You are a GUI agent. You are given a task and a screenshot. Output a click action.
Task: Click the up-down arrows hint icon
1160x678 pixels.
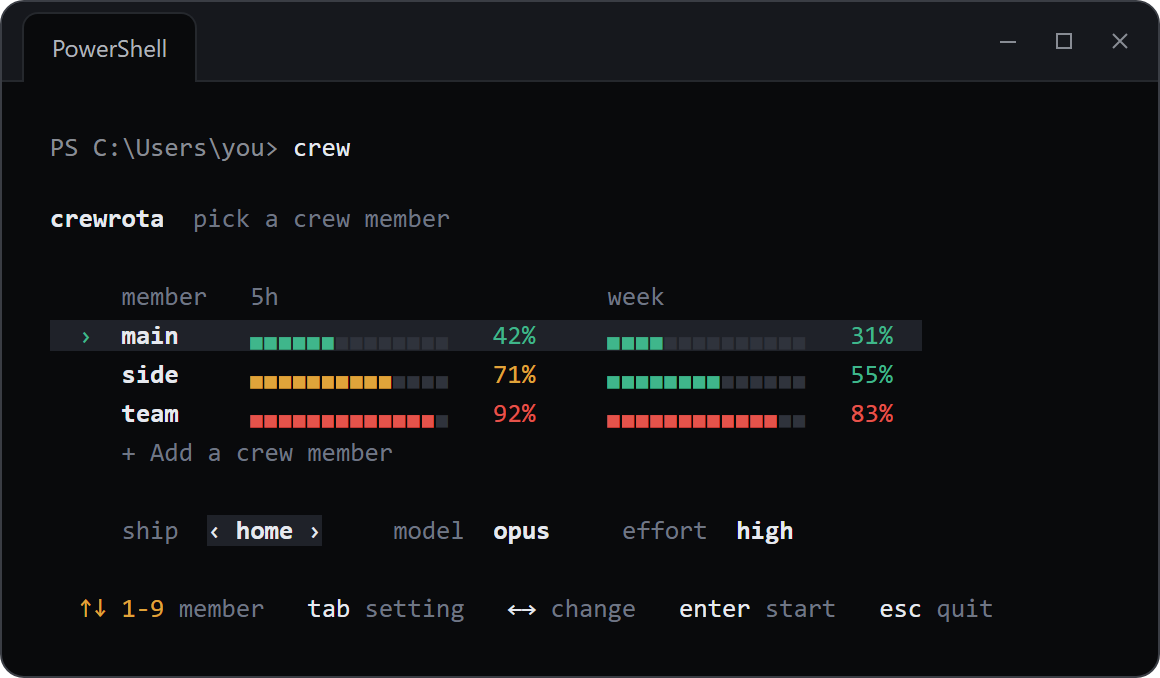tap(93, 608)
